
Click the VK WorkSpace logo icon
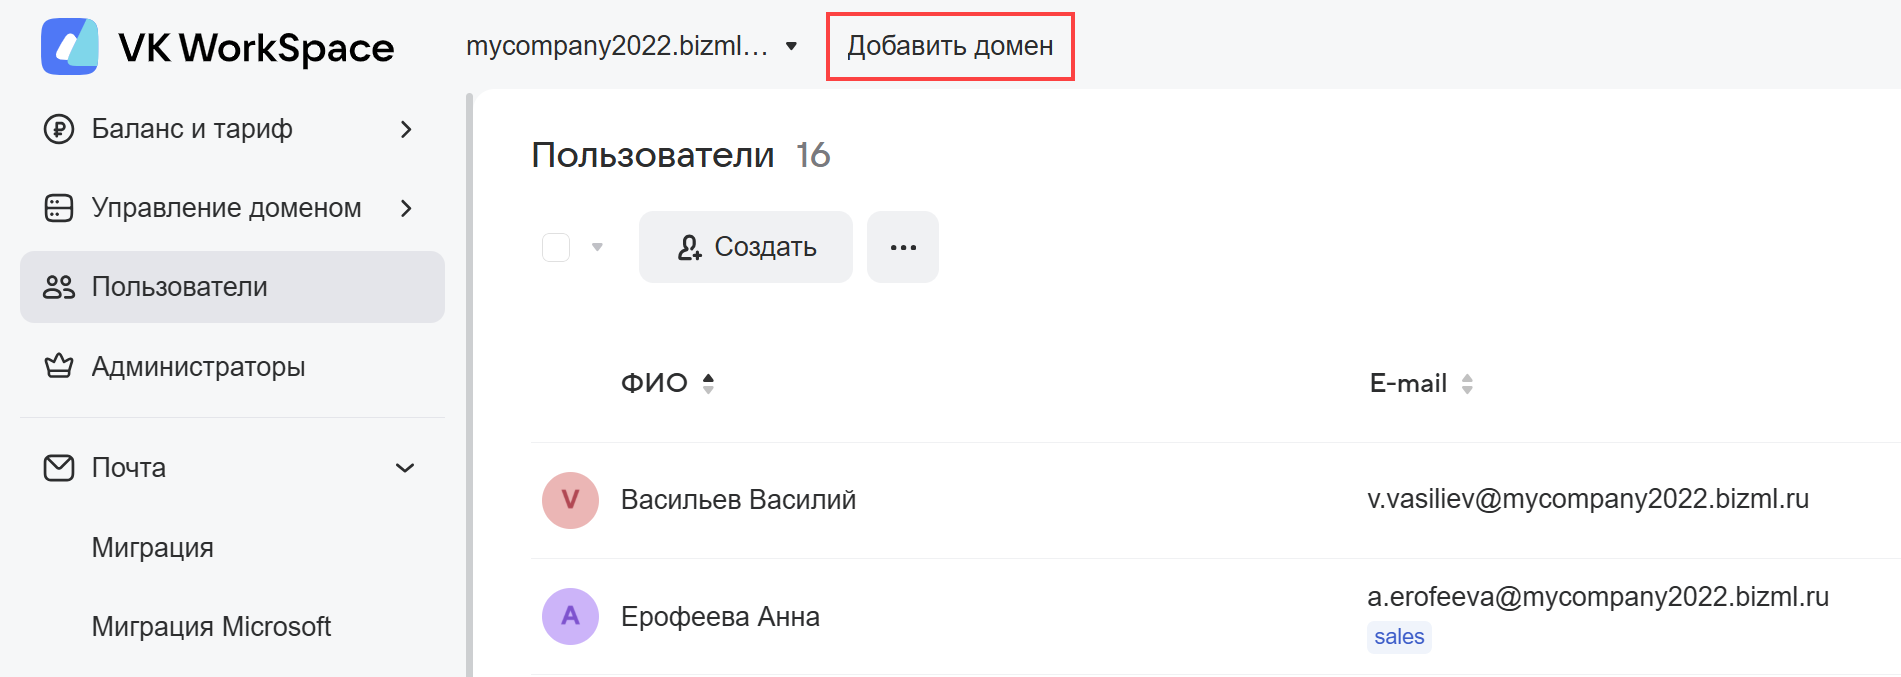click(70, 46)
